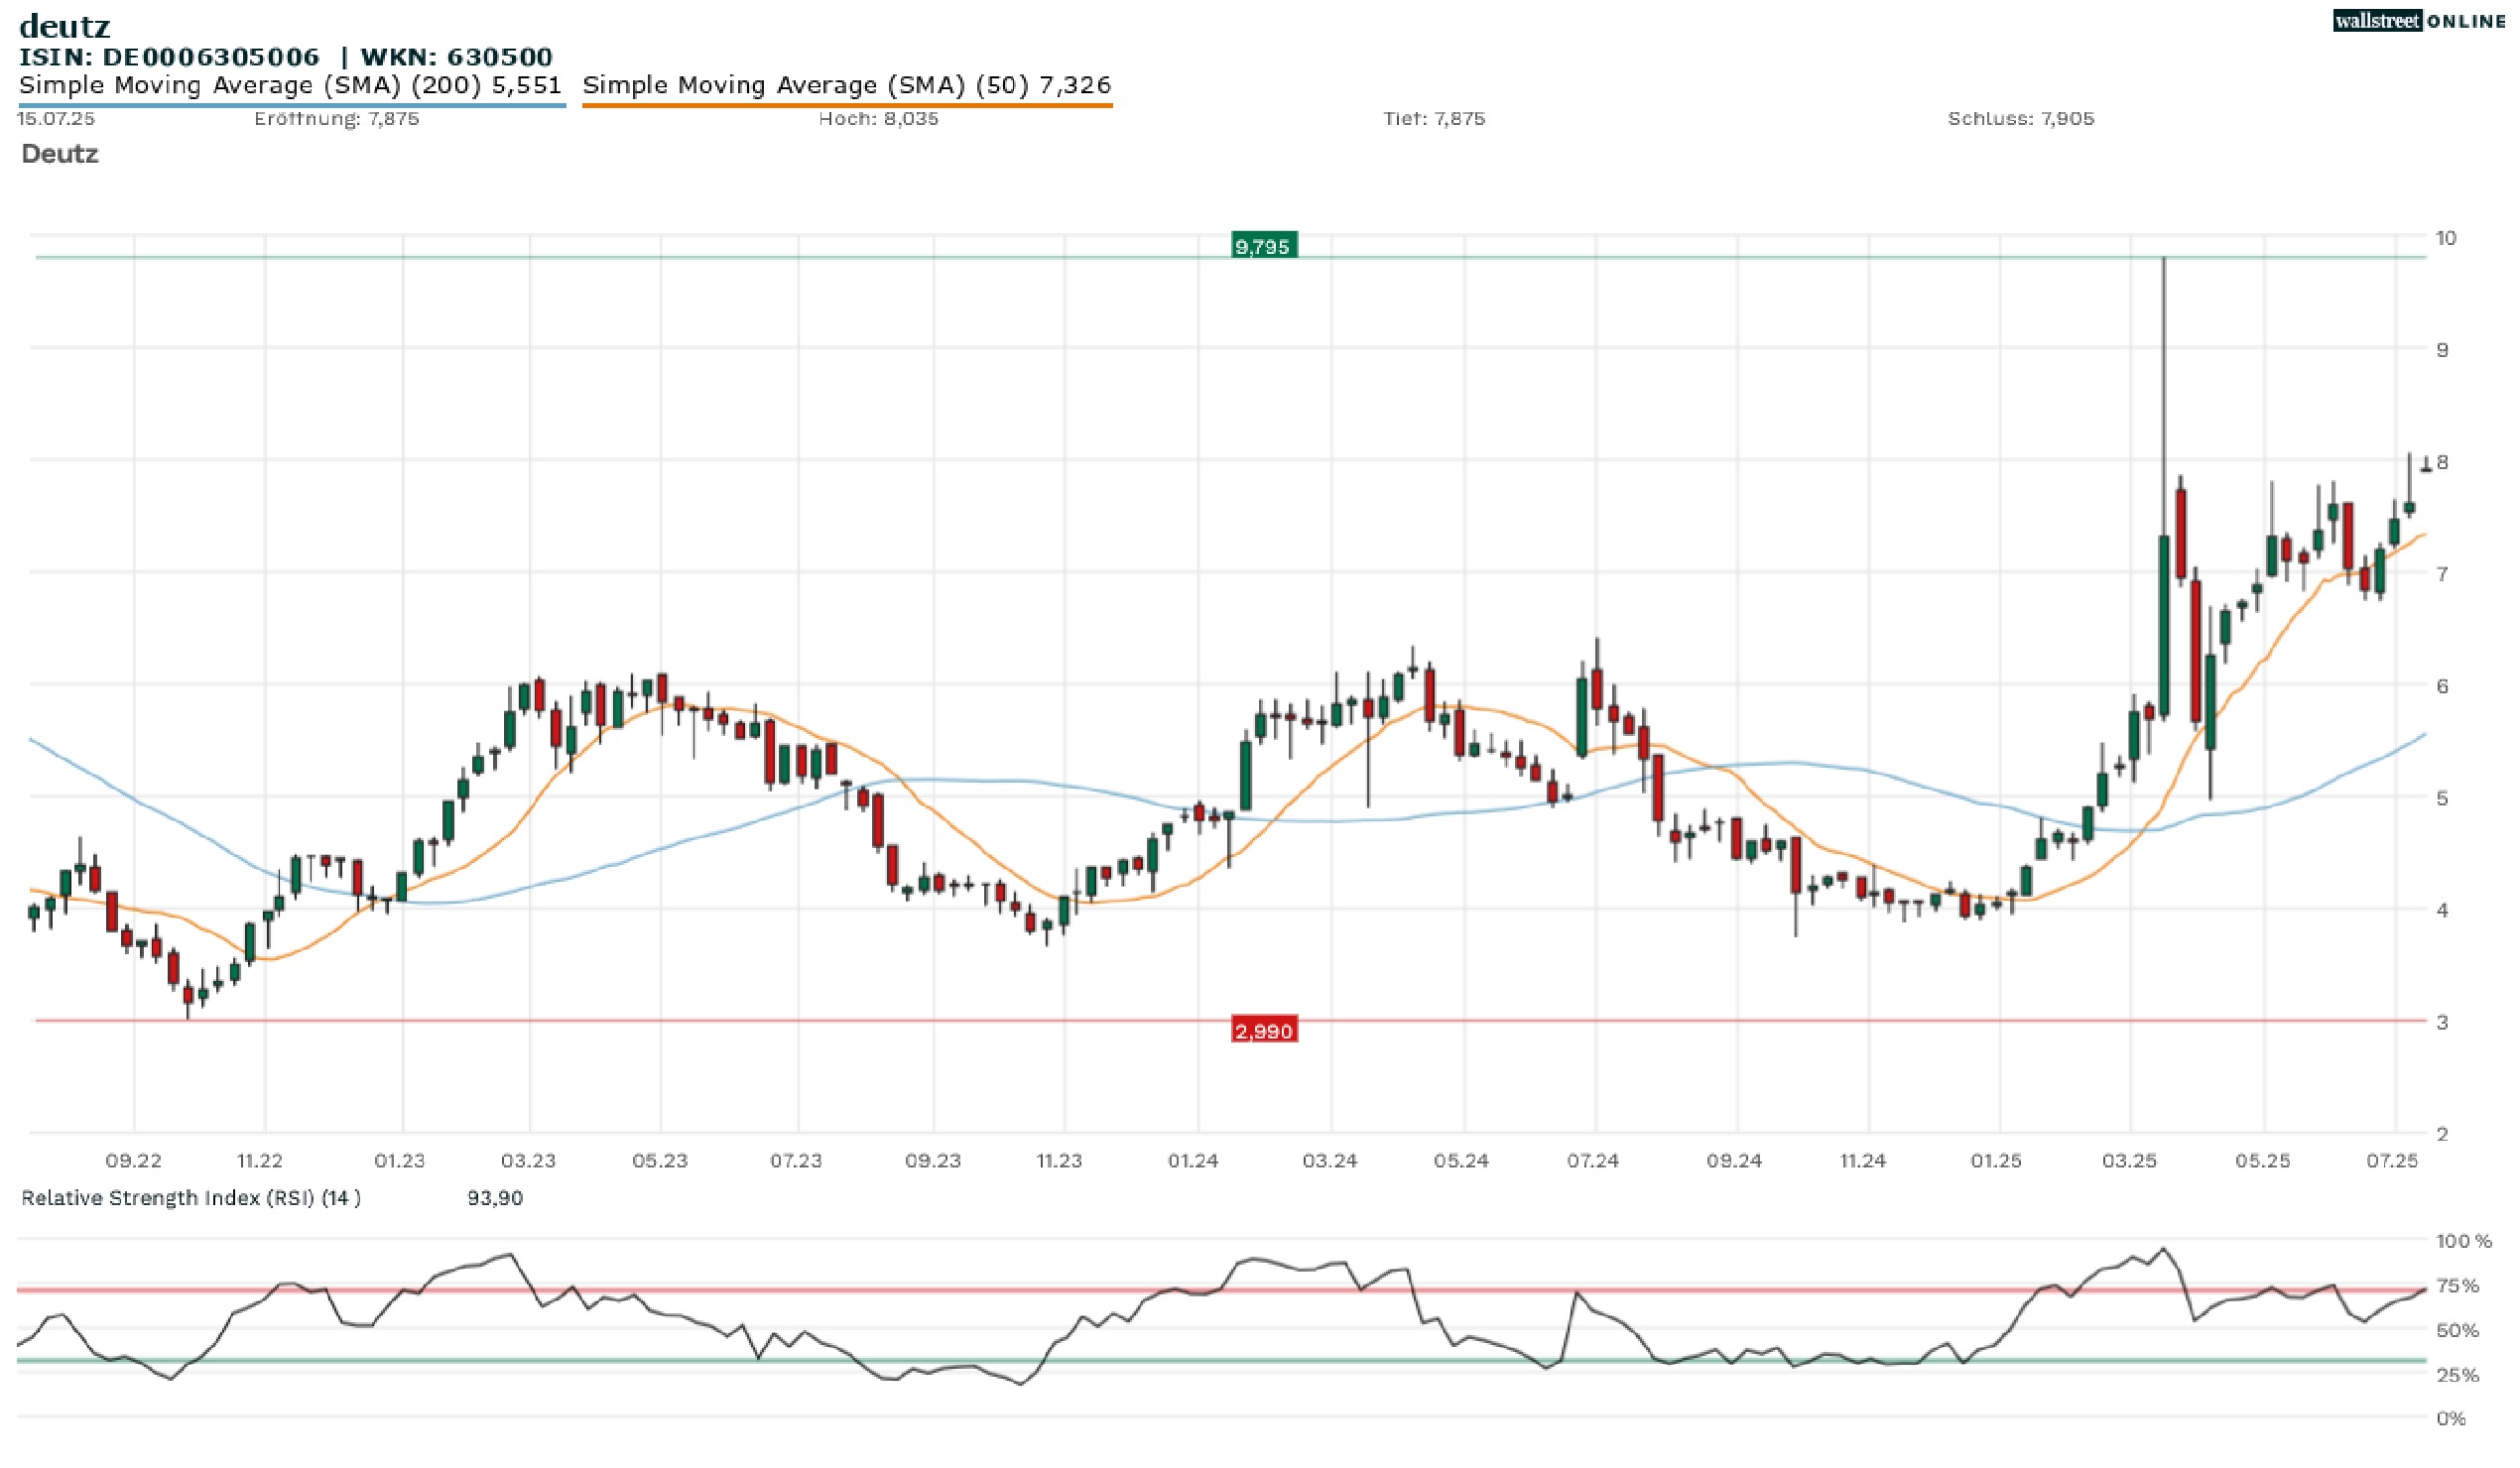Click the RSI axis label 25%
This screenshot has height=1468, width=2520.
[2457, 1375]
